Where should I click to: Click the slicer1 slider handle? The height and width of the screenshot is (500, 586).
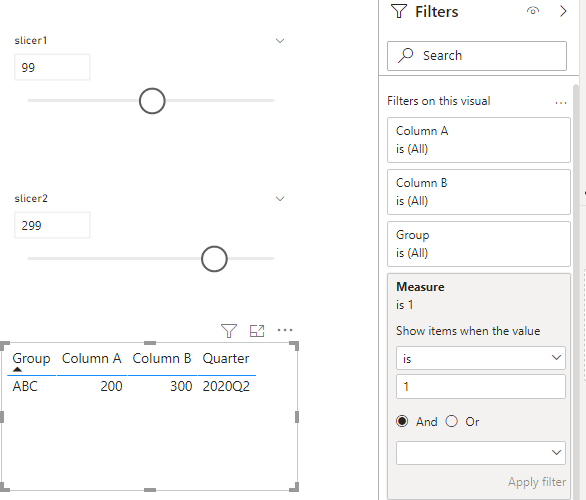[x=152, y=101]
